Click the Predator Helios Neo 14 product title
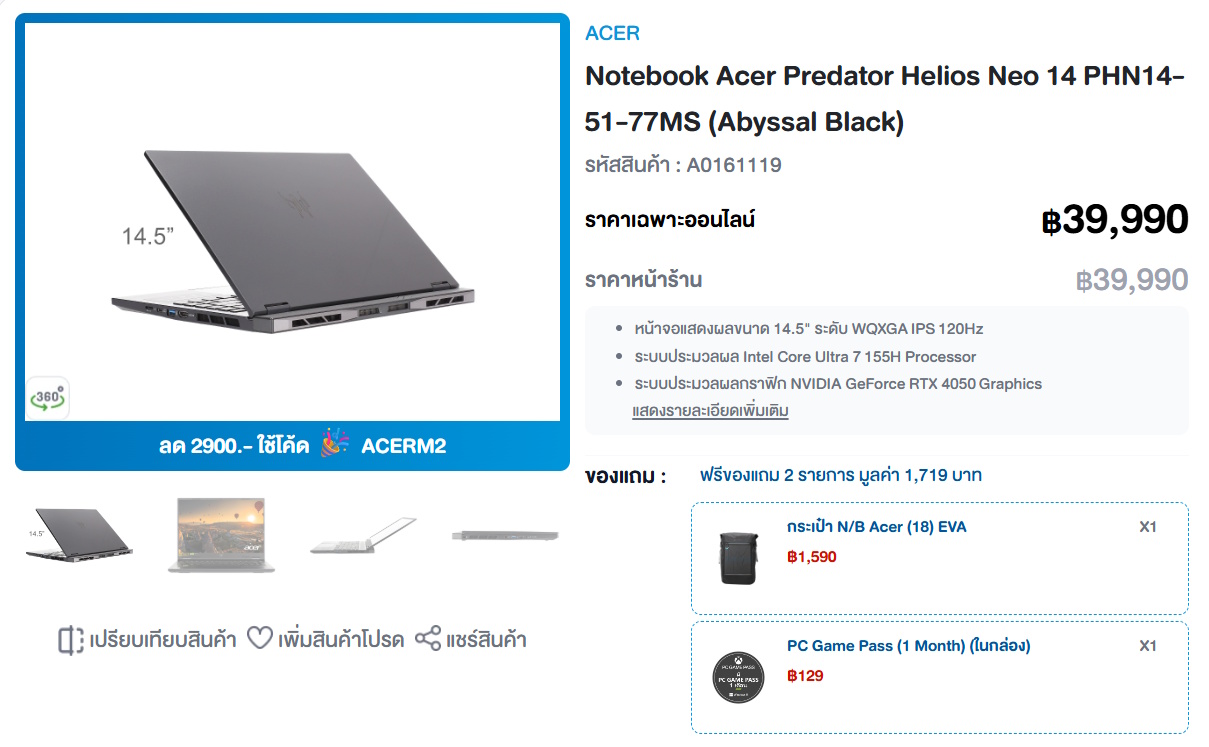The width and height of the screenshot is (1209, 747). (884, 99)
